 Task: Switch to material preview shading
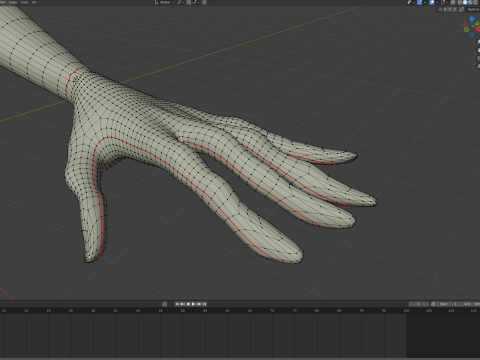pyautogui.click(x=470, y=2)
